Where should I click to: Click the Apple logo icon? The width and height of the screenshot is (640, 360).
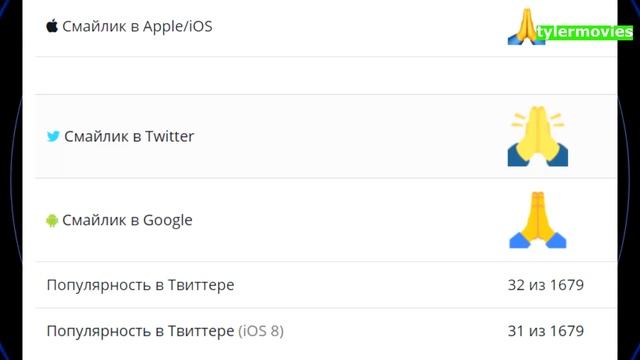coord(52,26)
